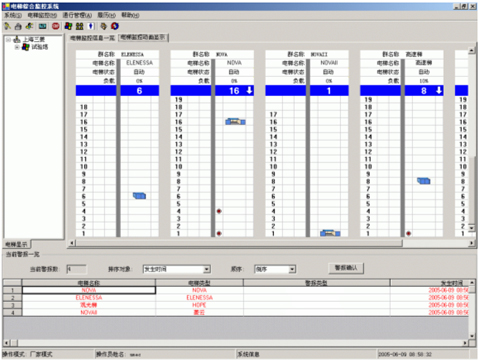Viewport: 480px width, 363px height.
Task: Click the red round stop icon
Action: tap(56, 26)
